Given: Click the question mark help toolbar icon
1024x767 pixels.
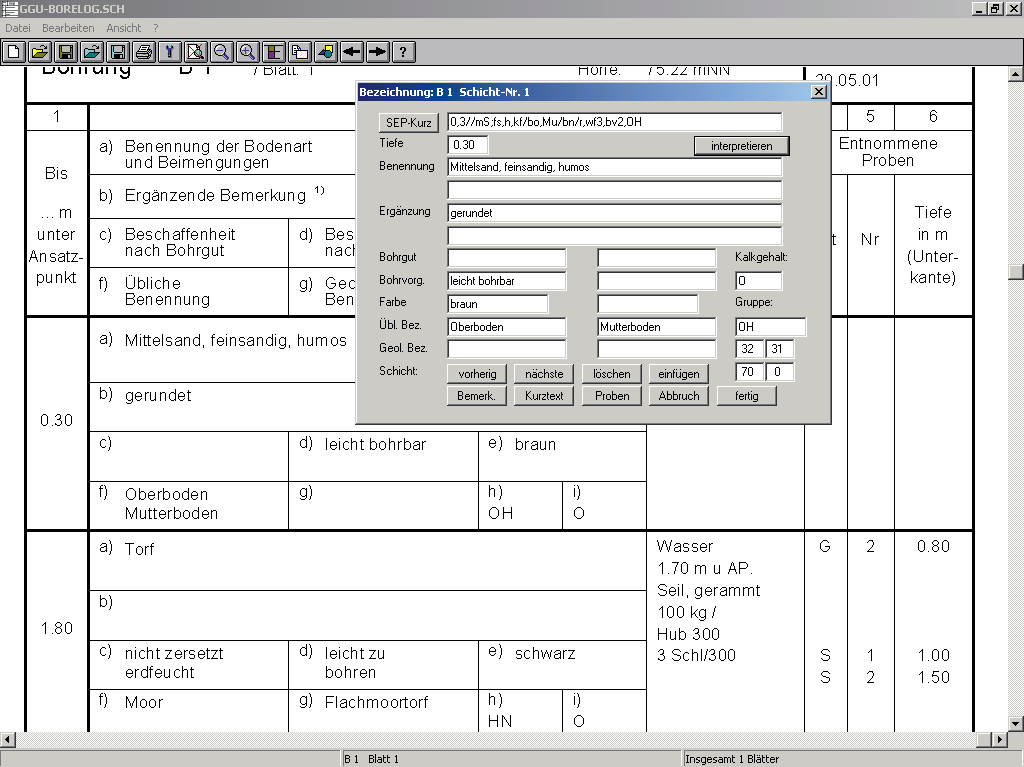Looking at the screenshot, I should [x=404, y=52].
